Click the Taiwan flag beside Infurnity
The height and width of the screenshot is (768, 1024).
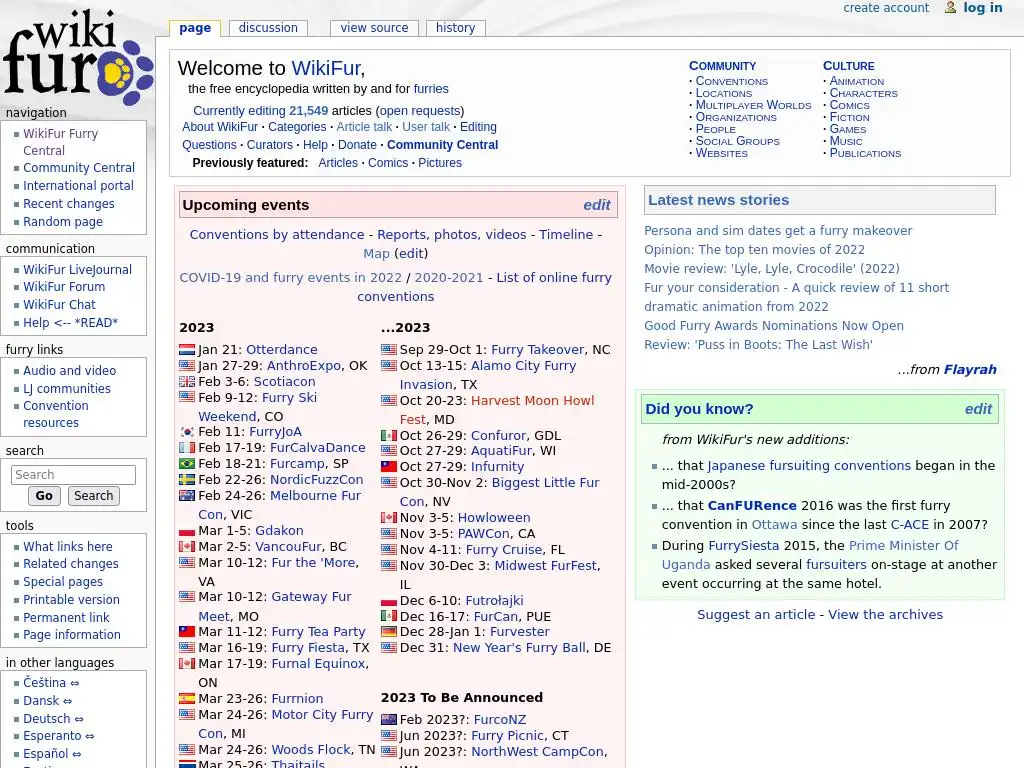pyautogui.click(x=389, y=467)
